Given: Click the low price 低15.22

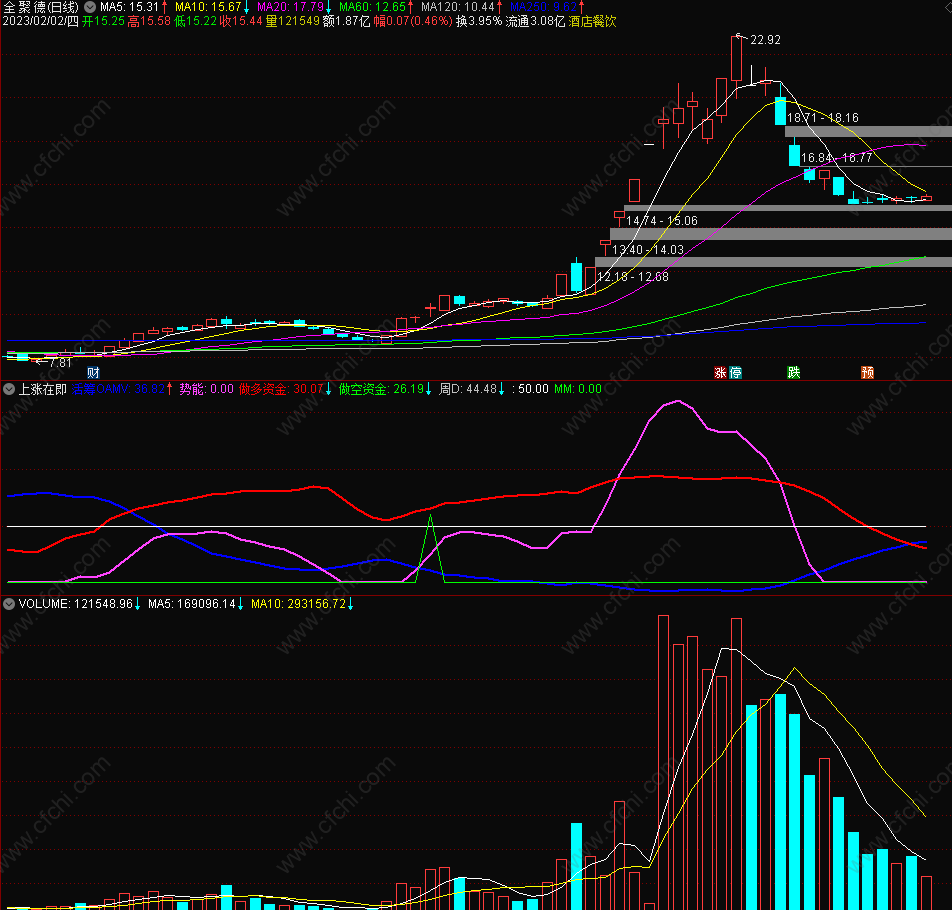Looking at the screenshot, I should click(196, 22).
